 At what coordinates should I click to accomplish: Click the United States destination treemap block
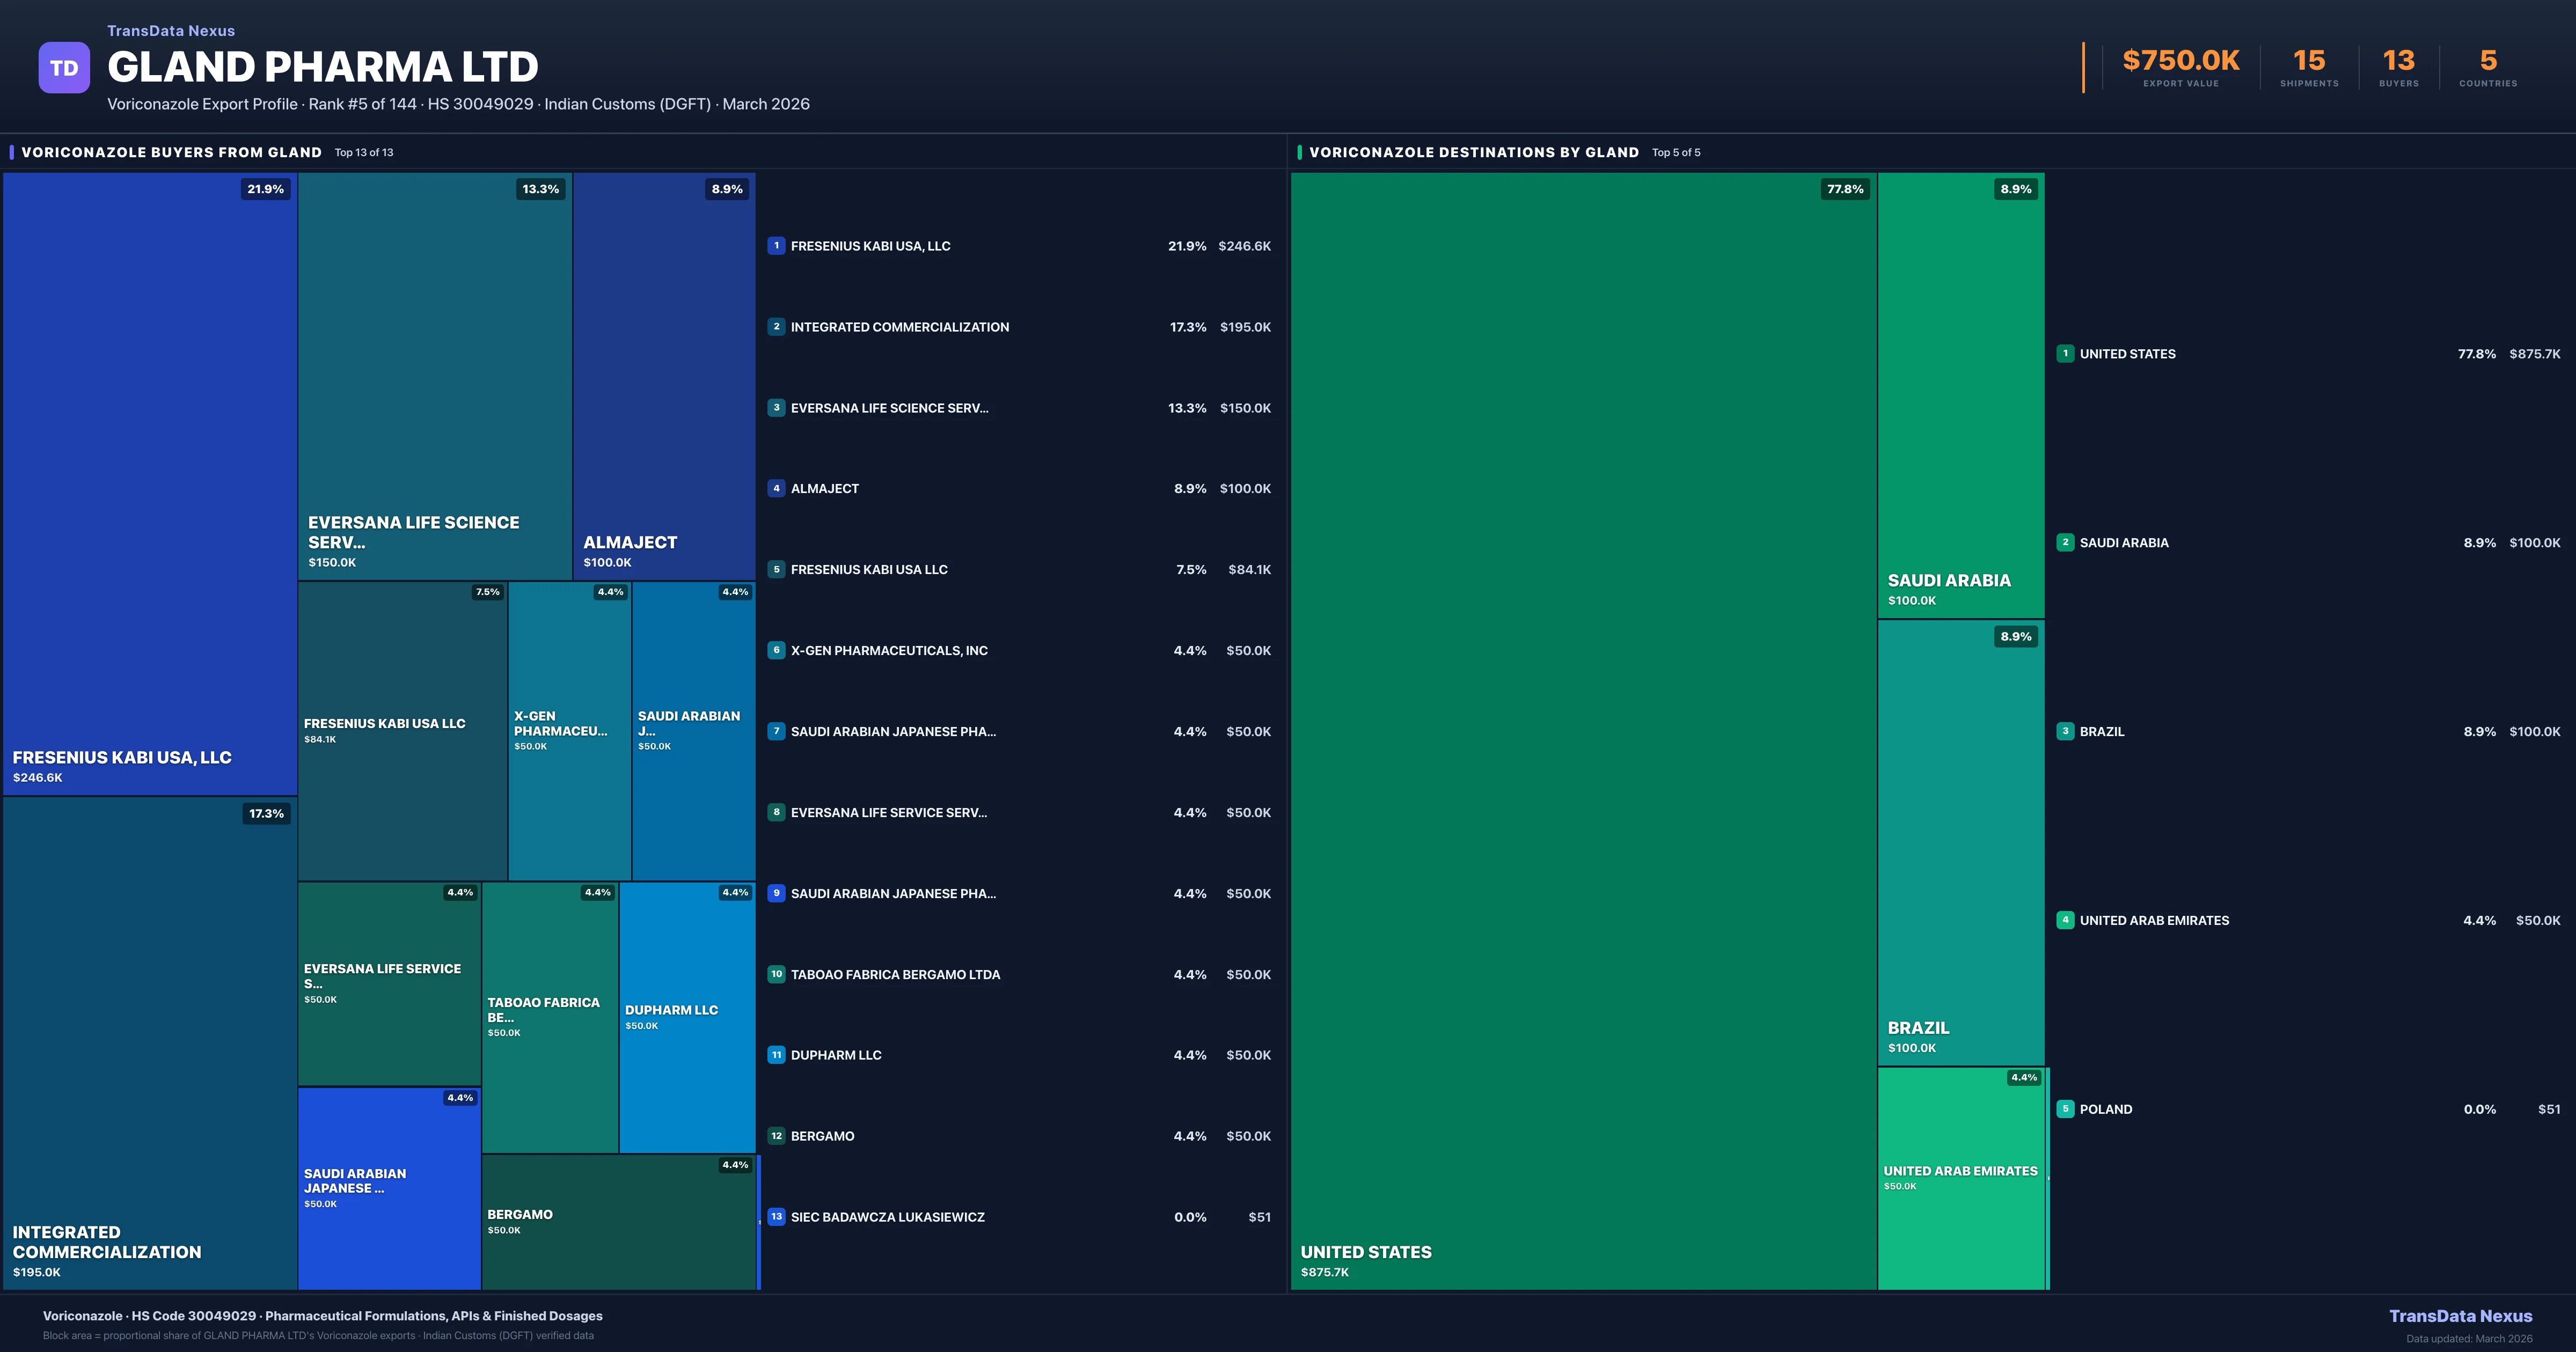tap(1583, 730)
